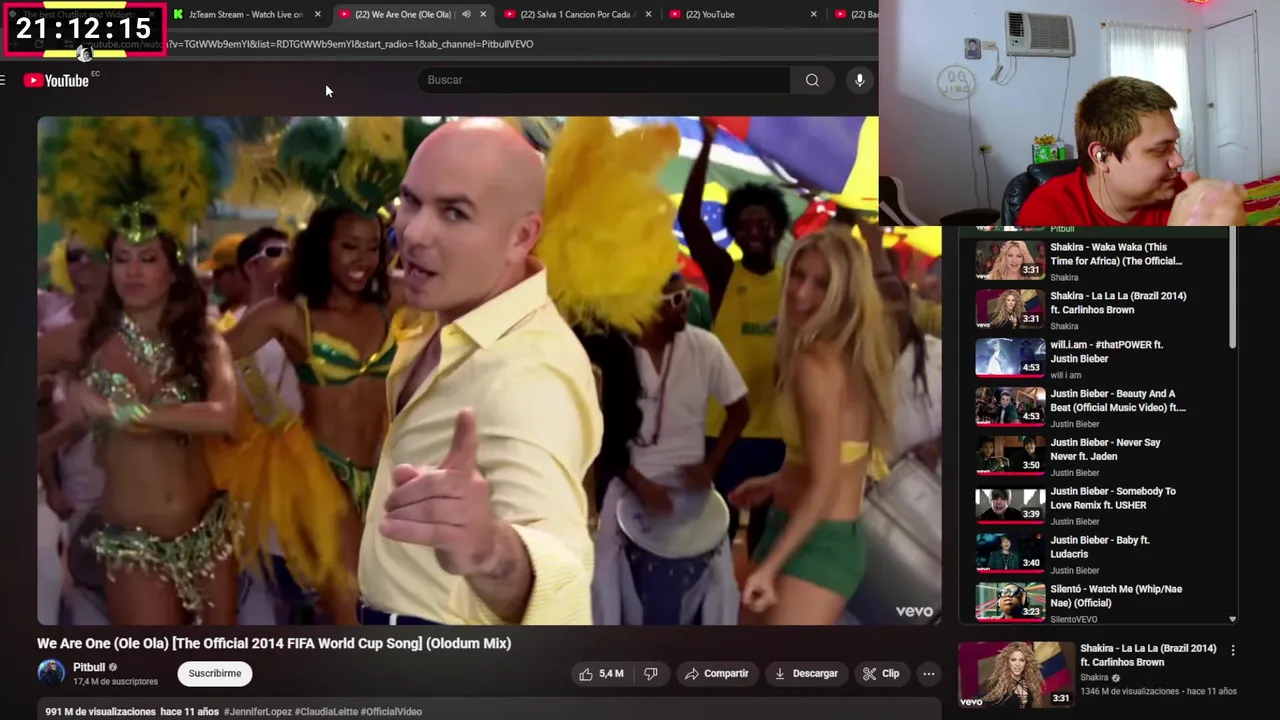Open 'Justin Bieber - Baby ft. Ludacris' title

click(x=1100, y=547)
